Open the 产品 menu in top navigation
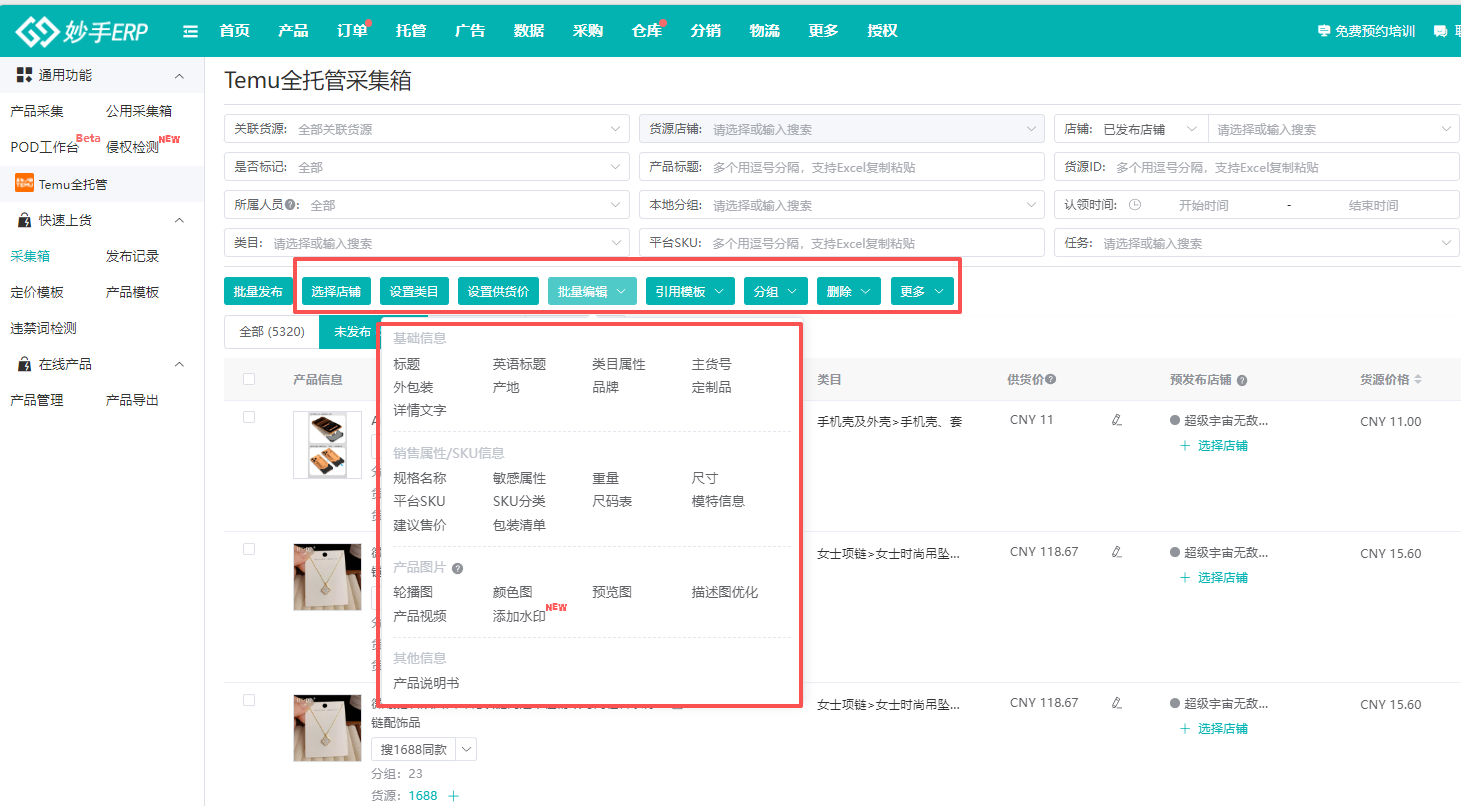This screenshot has height=806, width=1461. [293, 30]
